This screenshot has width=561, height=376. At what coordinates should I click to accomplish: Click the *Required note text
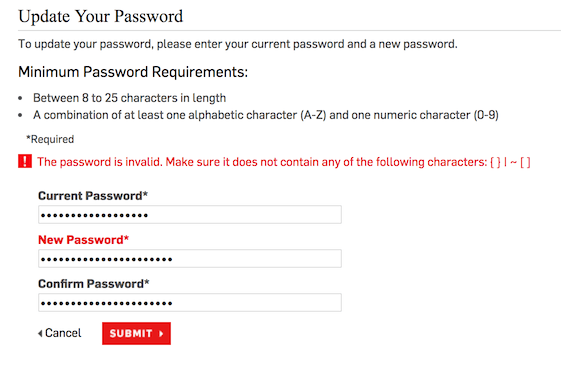point(50,139)
